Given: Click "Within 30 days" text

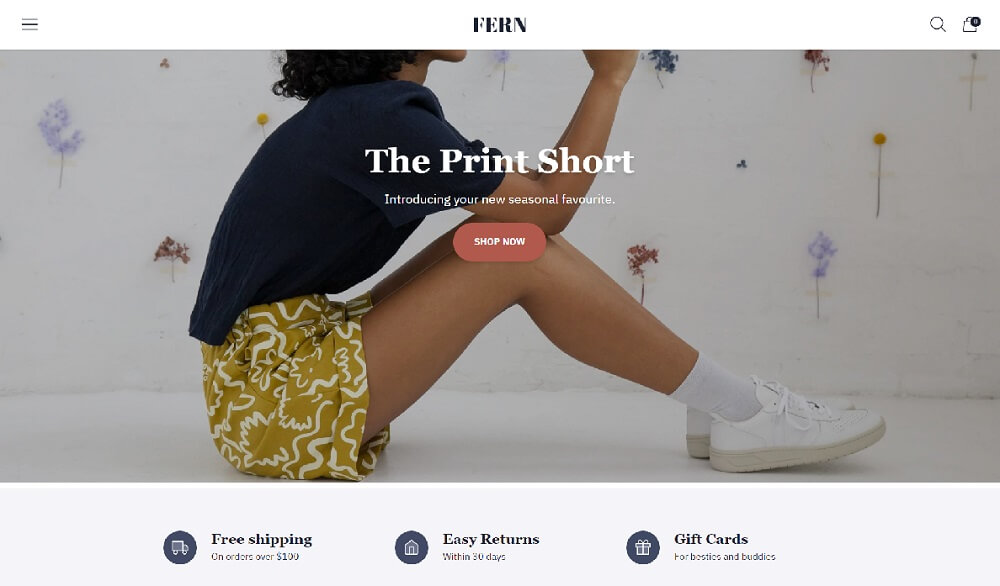Looking at the screenshot, I should click(x=474, y=557).
